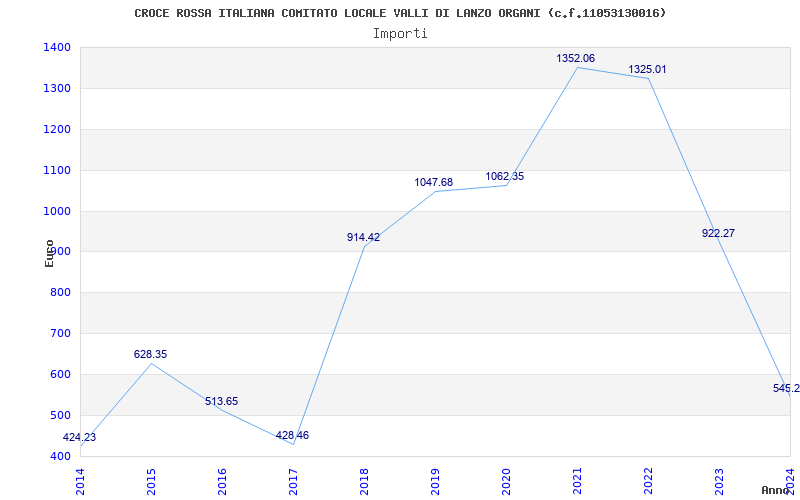The height and width of the screenshot is (500, 800).
Task: Click the 2014 x-axis label
Action: tap(80, 482)
